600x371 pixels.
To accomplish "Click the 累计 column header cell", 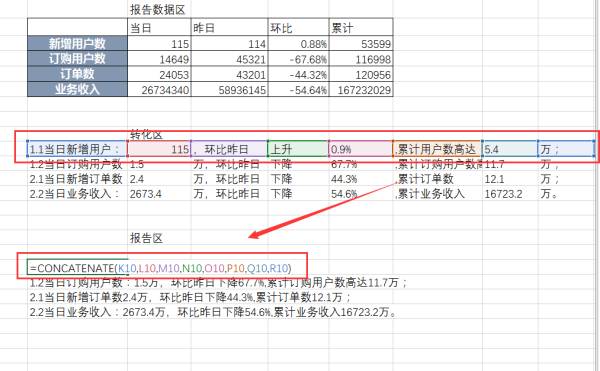I will click(361, 28).
